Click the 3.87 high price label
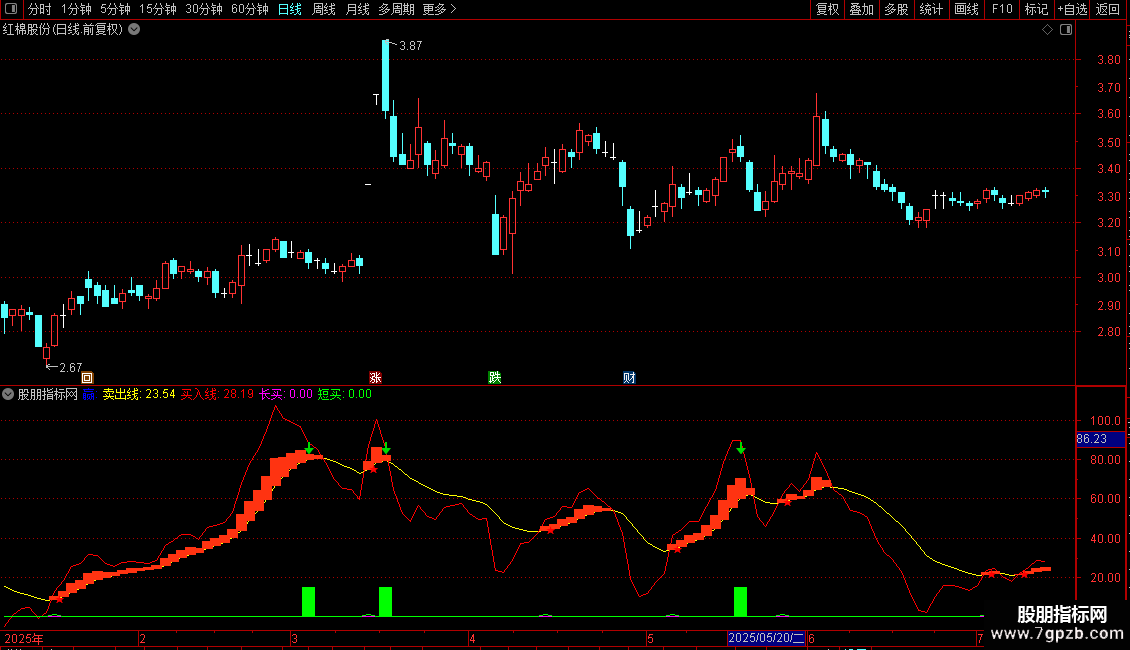Image resolution: width=1130 pixels, height=650 pixels. [x=411, y=45]
